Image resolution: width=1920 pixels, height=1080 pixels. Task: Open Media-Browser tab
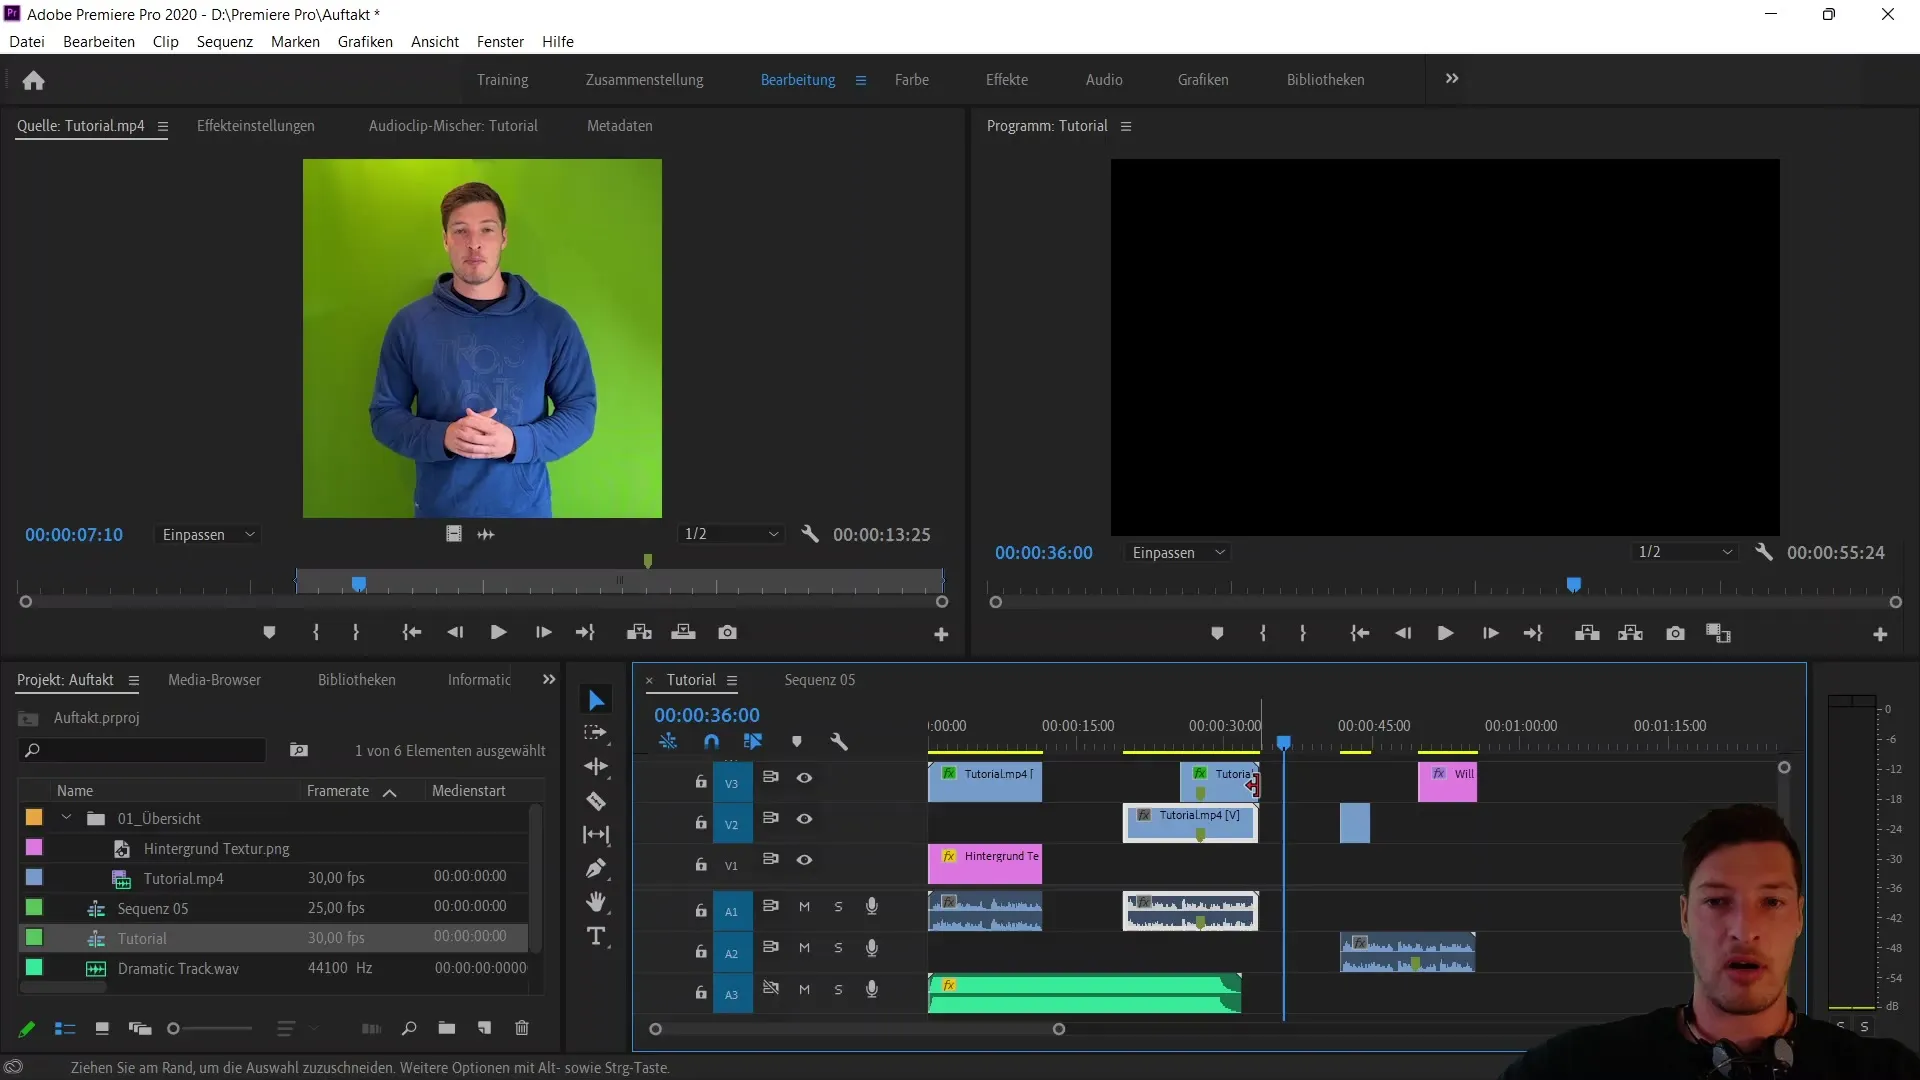point(214,679)
